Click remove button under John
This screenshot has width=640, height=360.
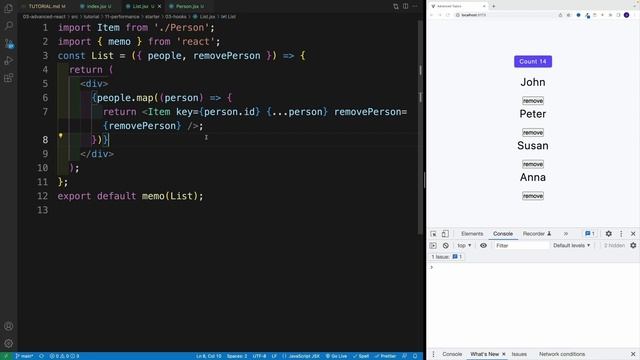coord(533,100)
